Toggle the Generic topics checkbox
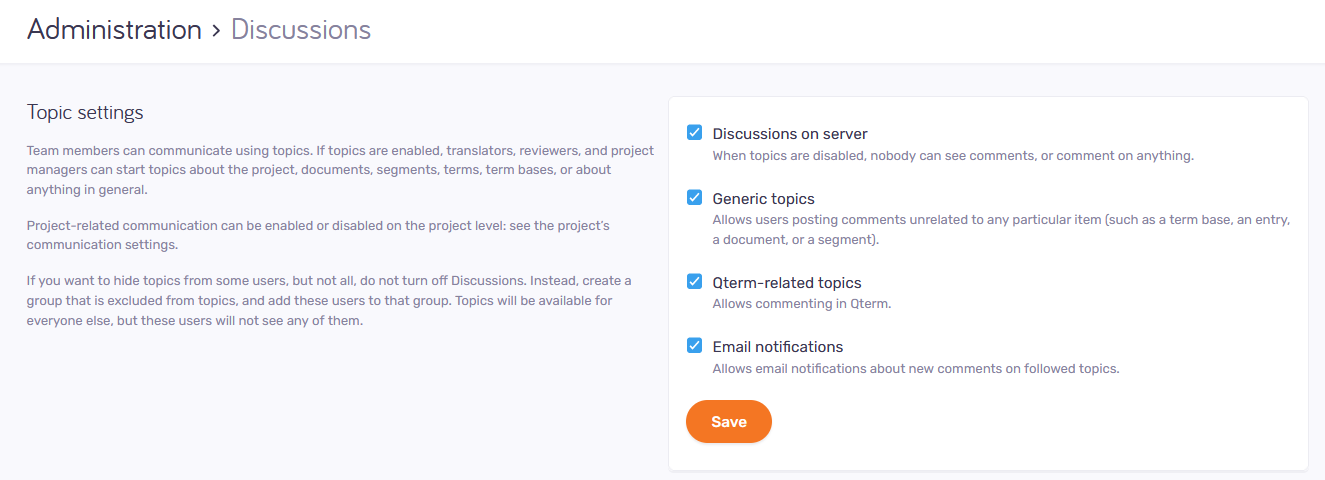The width and height of the screenshot is (1325, 480). click(x=694, y=197)
